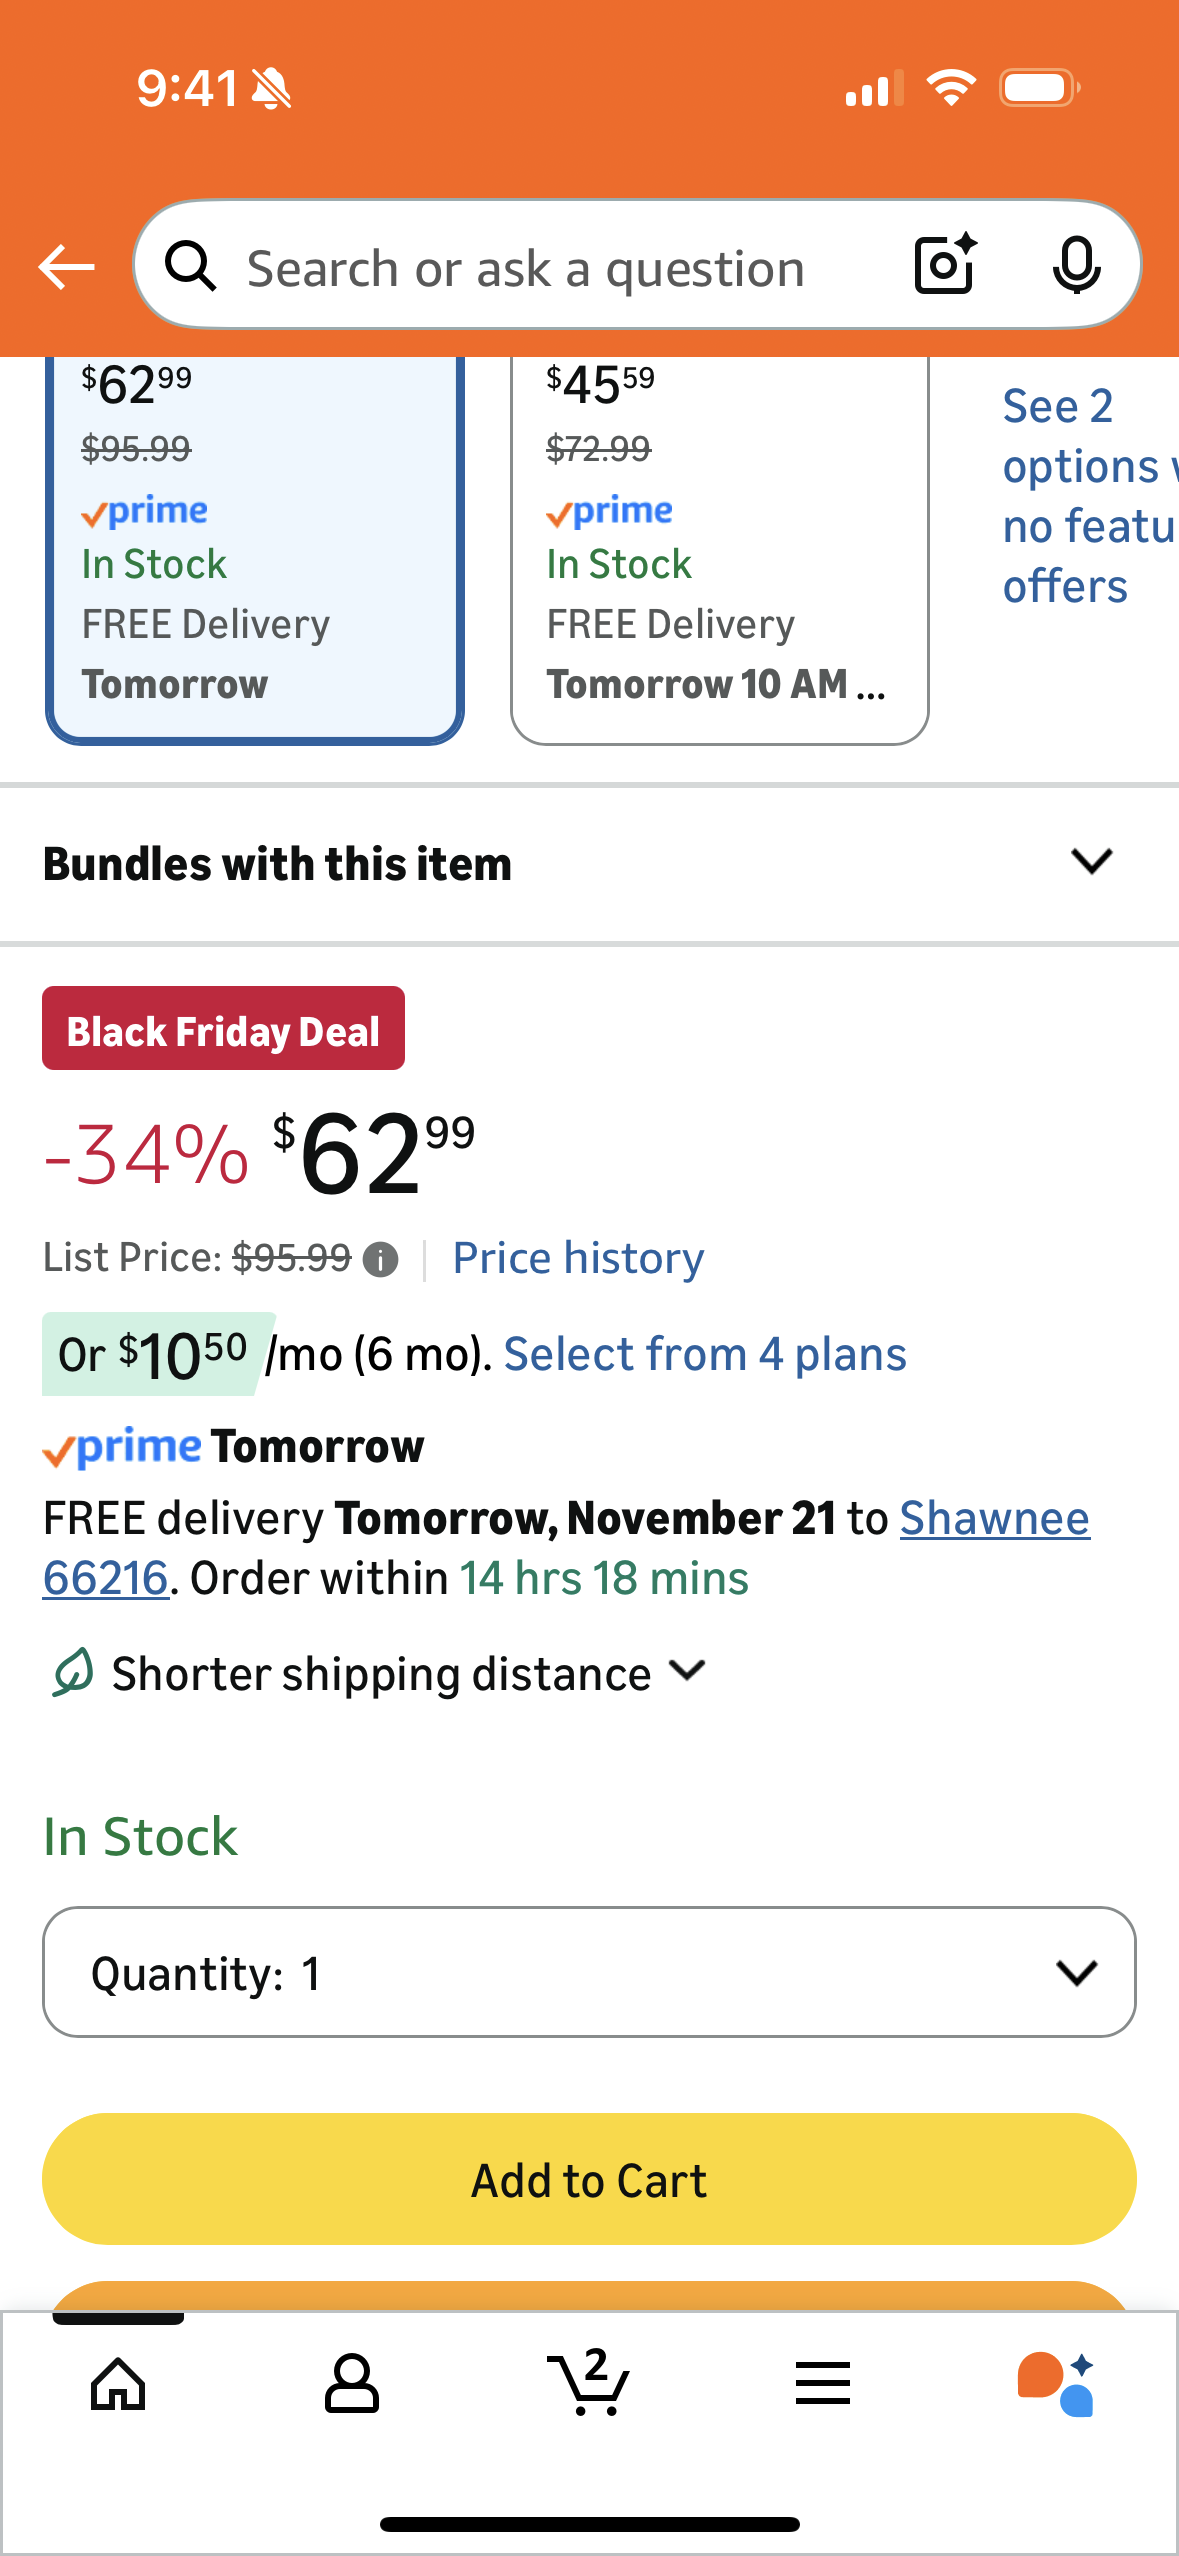
Task: Open the account profile tab
Action: click(x=351, y=2383)
